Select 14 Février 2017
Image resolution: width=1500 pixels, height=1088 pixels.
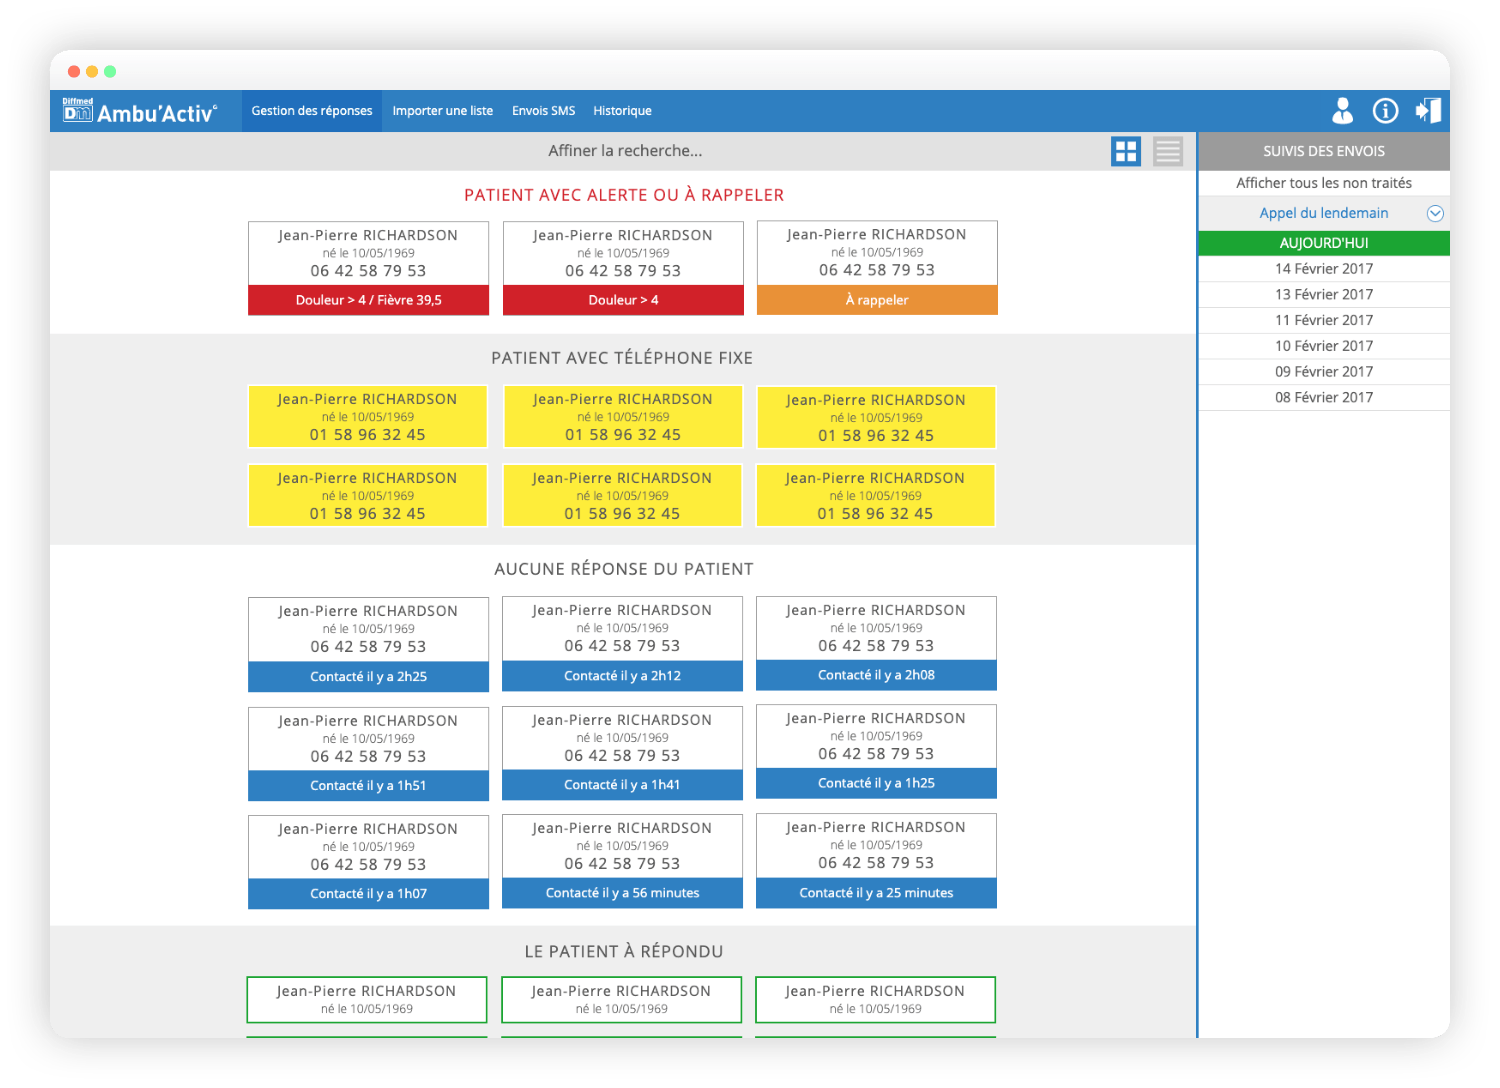(x=1324, y=269)
